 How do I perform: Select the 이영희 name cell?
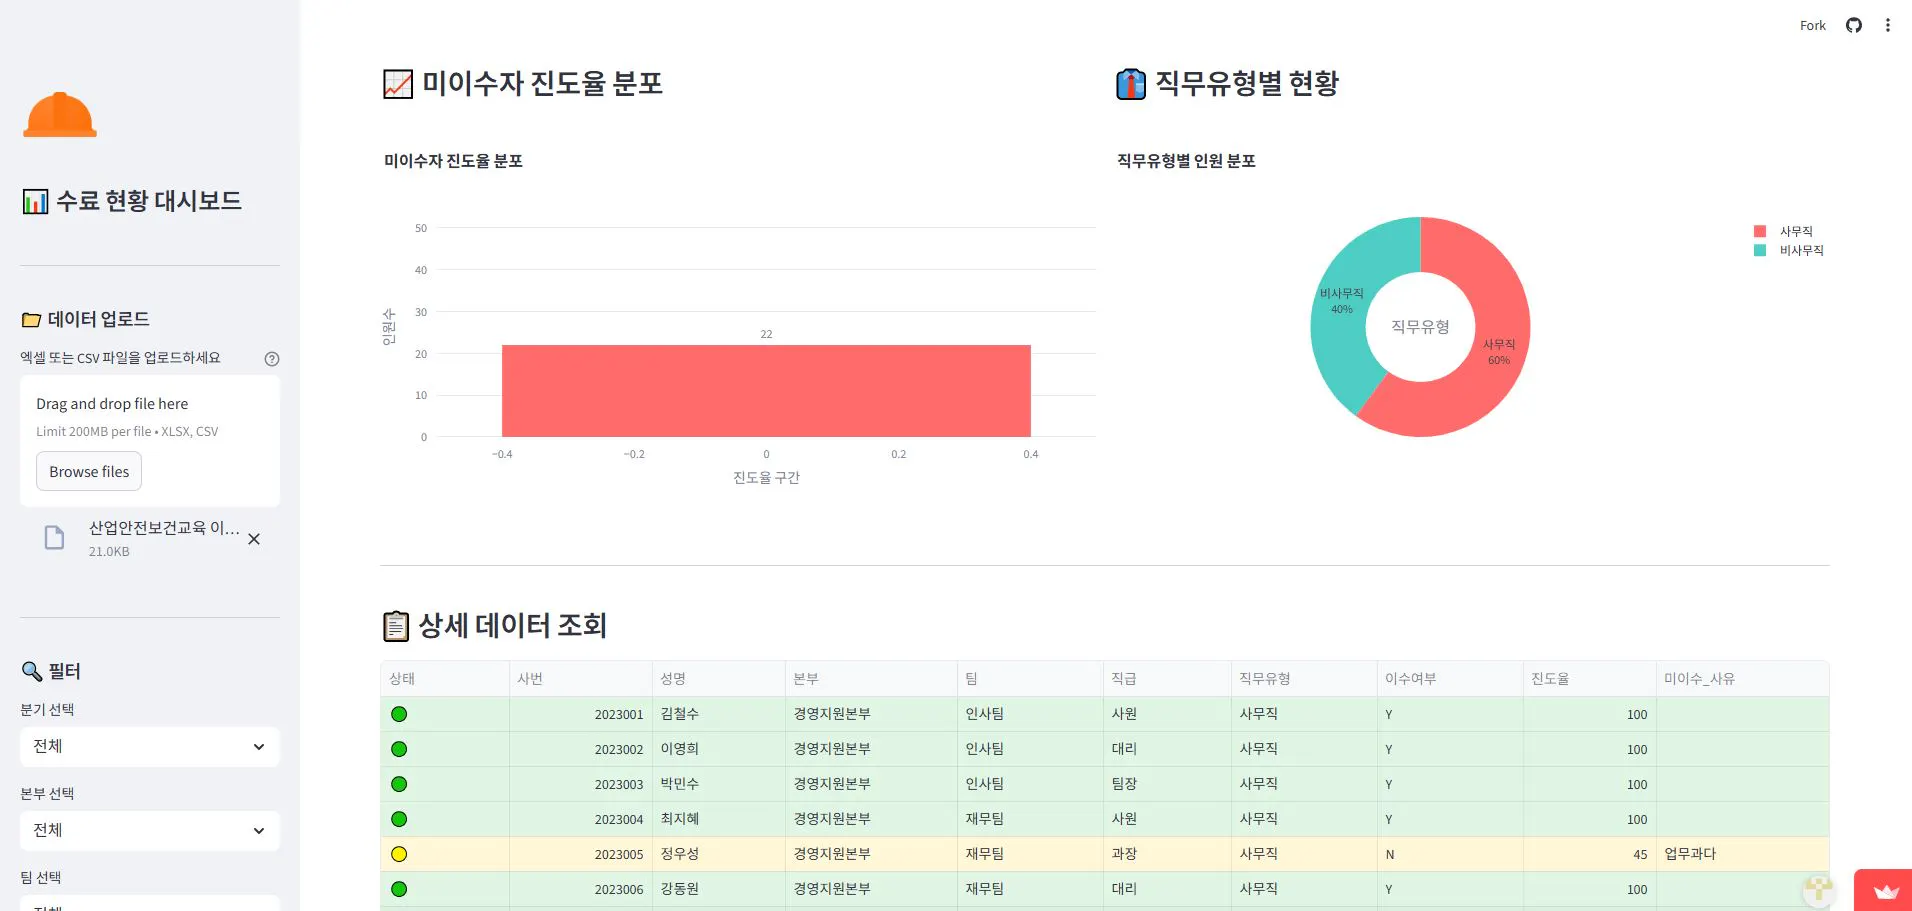tap(718, 749)
